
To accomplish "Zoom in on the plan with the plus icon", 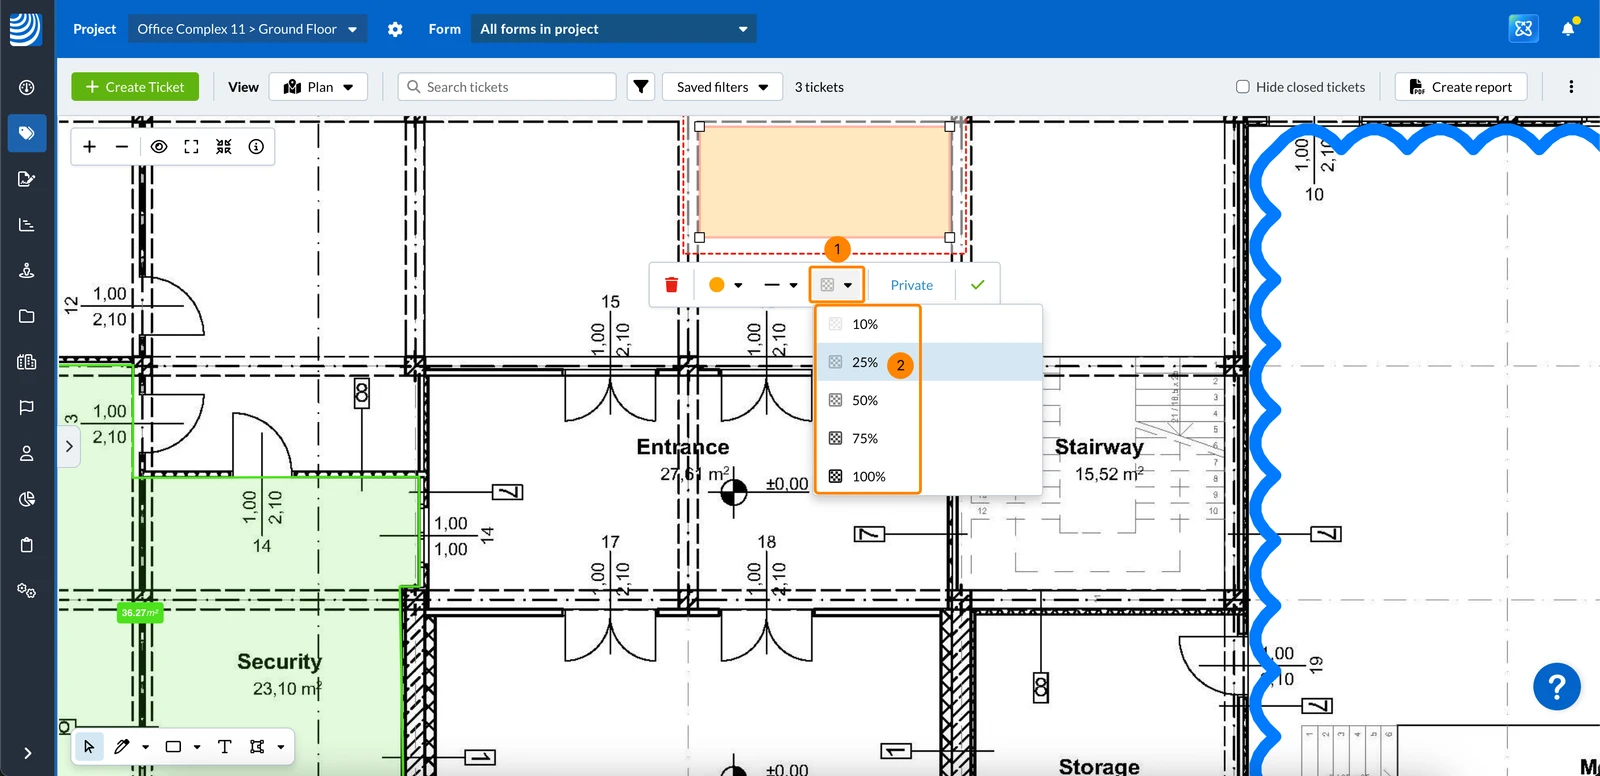I will 89,147.
